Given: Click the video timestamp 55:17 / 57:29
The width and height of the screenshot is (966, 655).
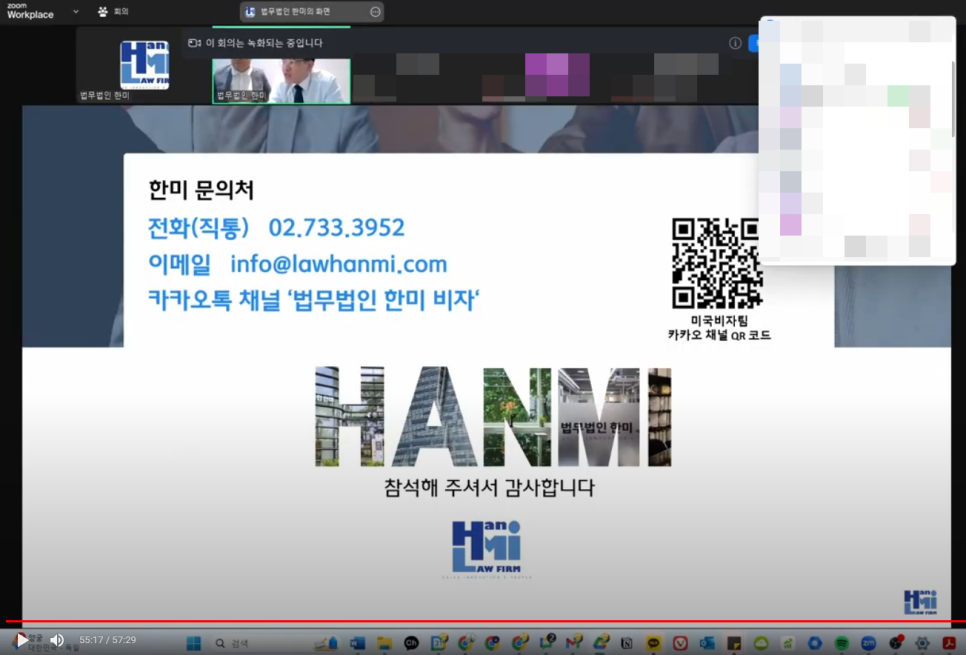Looking at the screenshot, I should point(108,640).
